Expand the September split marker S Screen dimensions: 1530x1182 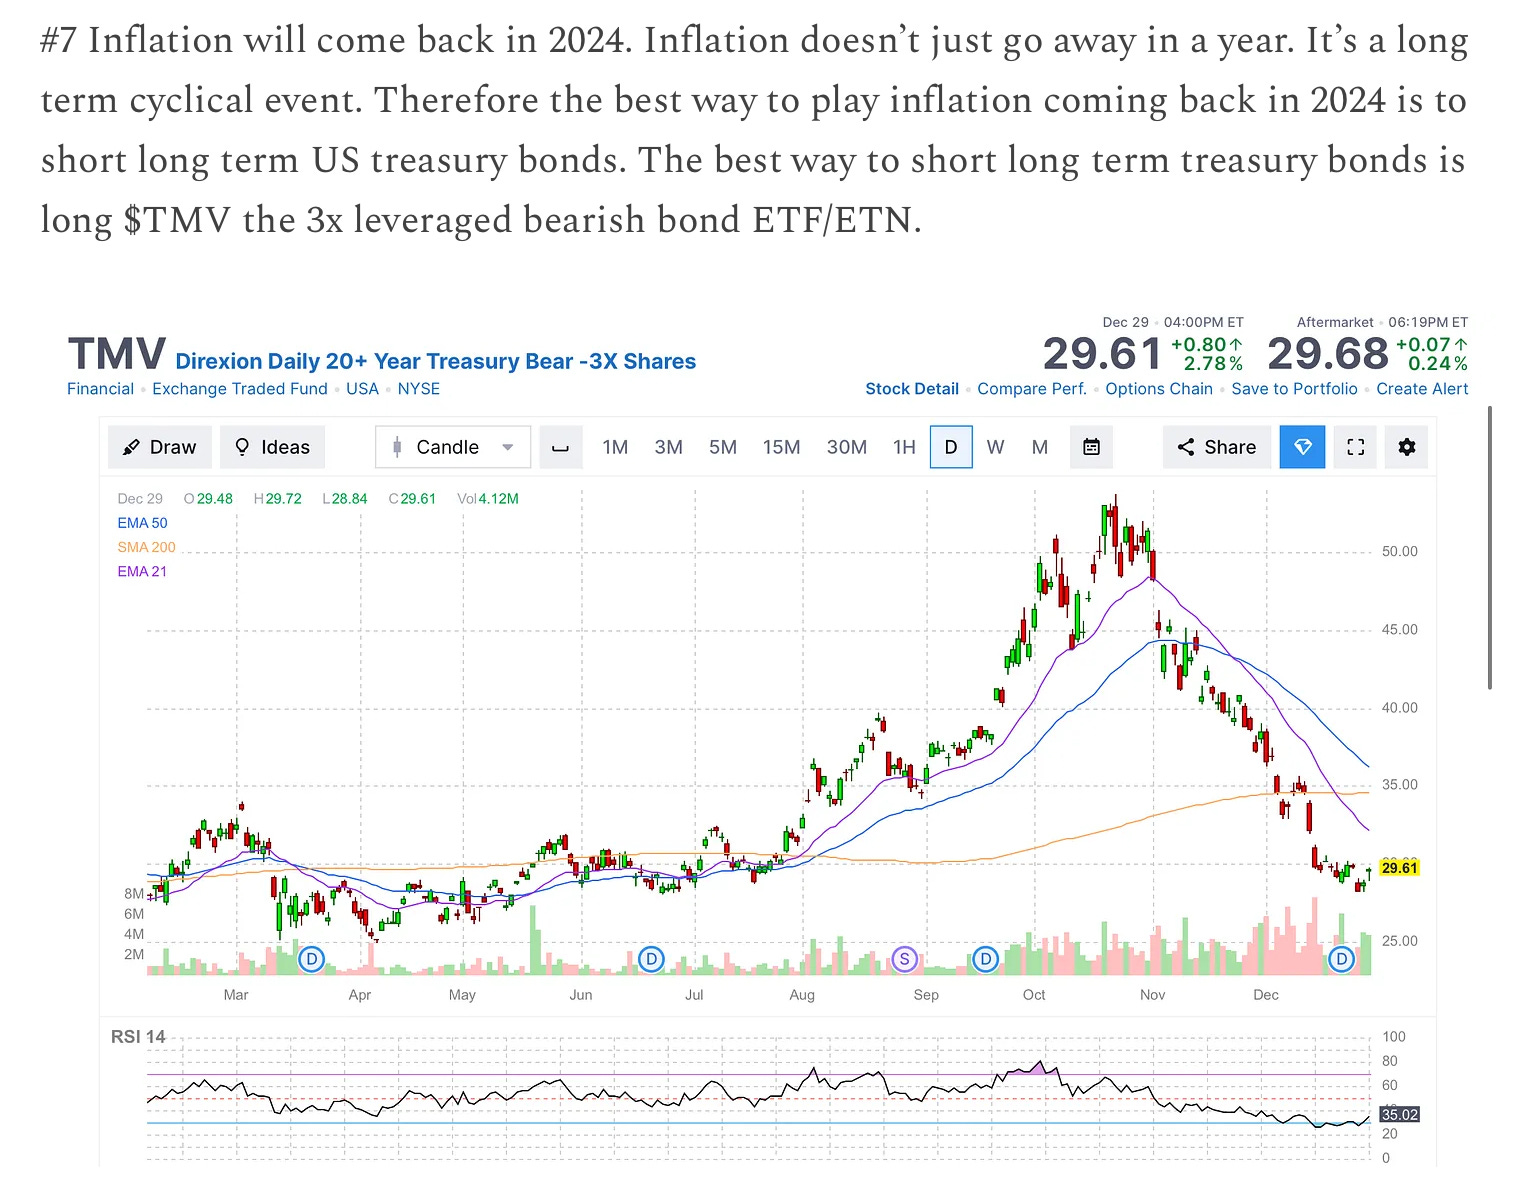click(904, 958)
